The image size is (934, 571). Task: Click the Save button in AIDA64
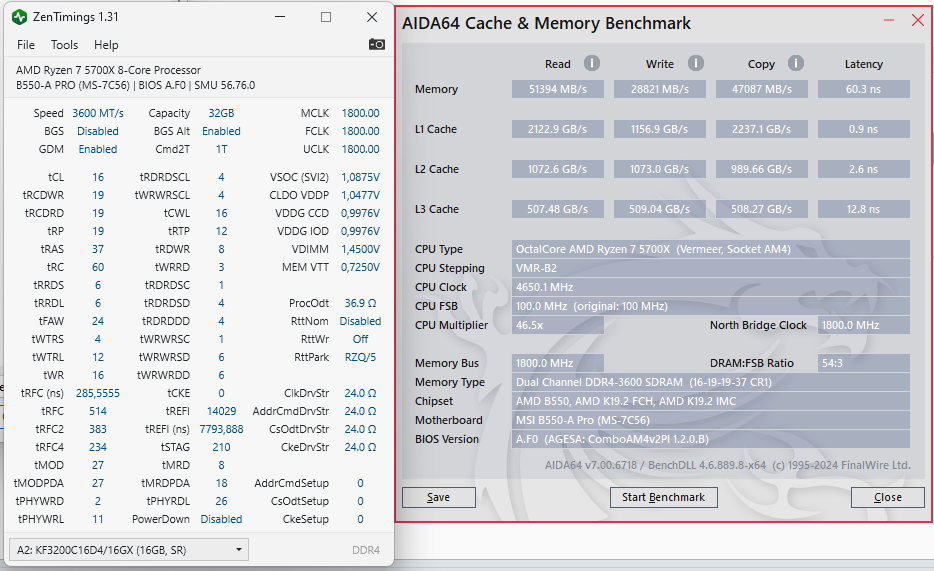438,497
